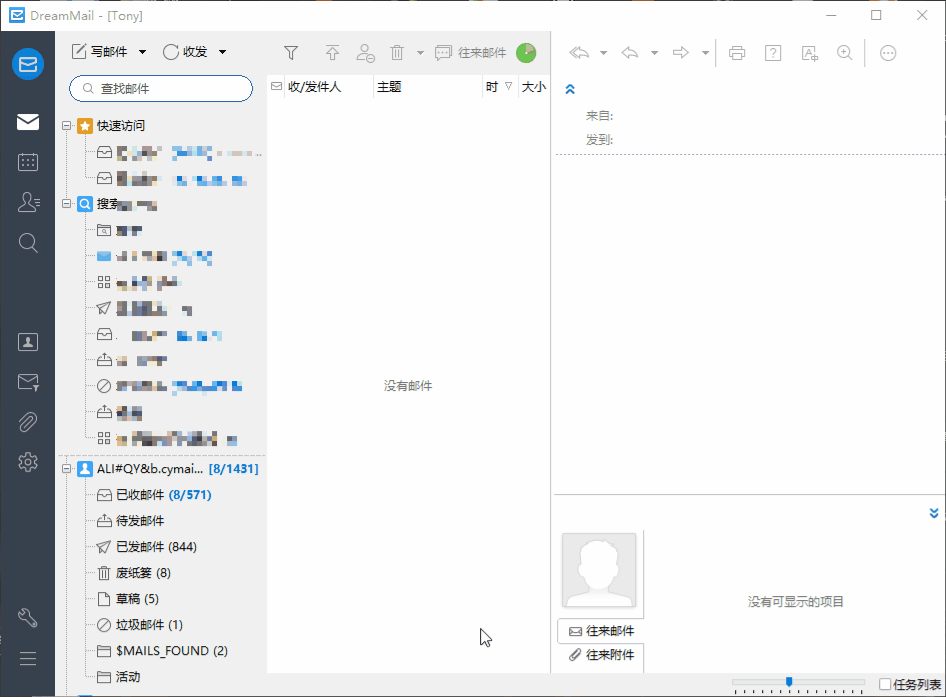The width and height of the screenshot is (946, 697).
Task: Collapse the message header double chevron
Action: click(x=570, y=89)
